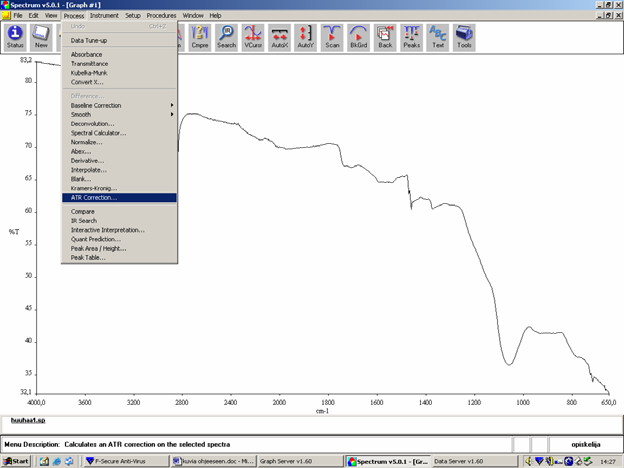Choose Blank... from the menu
This screenshot has height=468, width=624.
(x=119, y=179)
